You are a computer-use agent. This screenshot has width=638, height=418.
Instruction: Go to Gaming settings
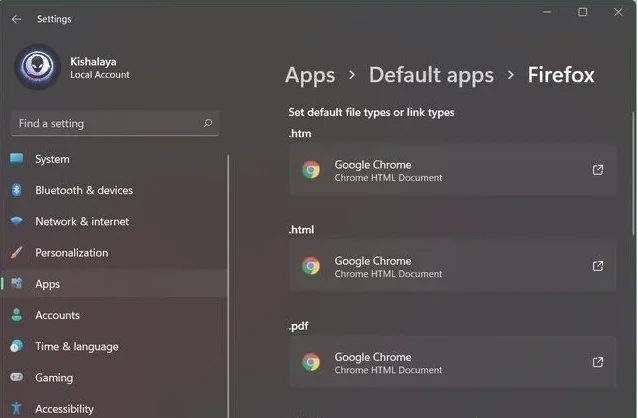(x=54, y=378)
